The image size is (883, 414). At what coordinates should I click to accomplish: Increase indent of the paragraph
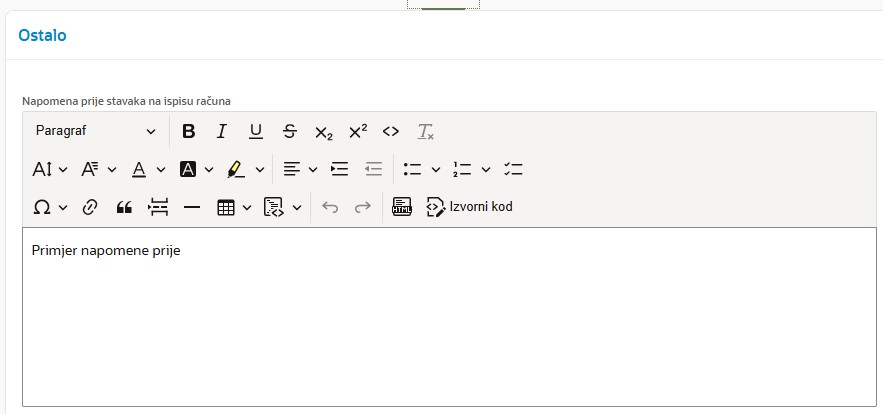point(340,169)
